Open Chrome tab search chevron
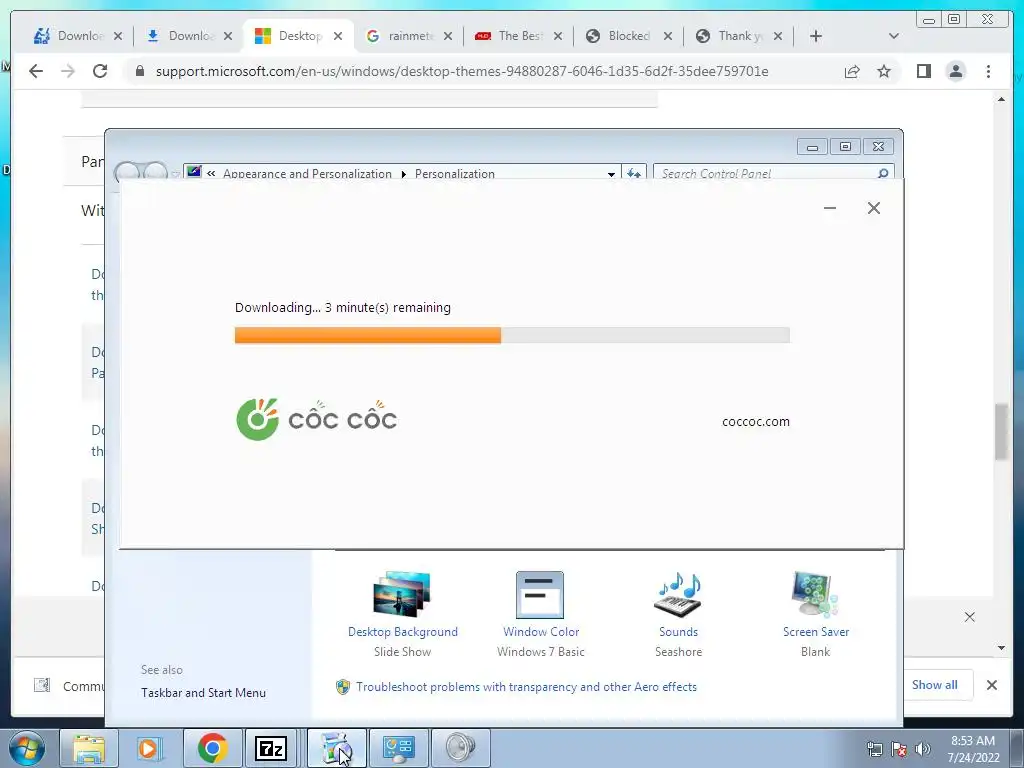1024x768 pixels. pyautogui.click(x=893, y=36)
